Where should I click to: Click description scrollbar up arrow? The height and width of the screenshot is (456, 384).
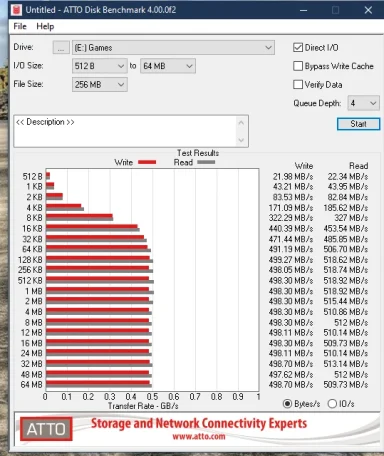click(x=242, y=123)
